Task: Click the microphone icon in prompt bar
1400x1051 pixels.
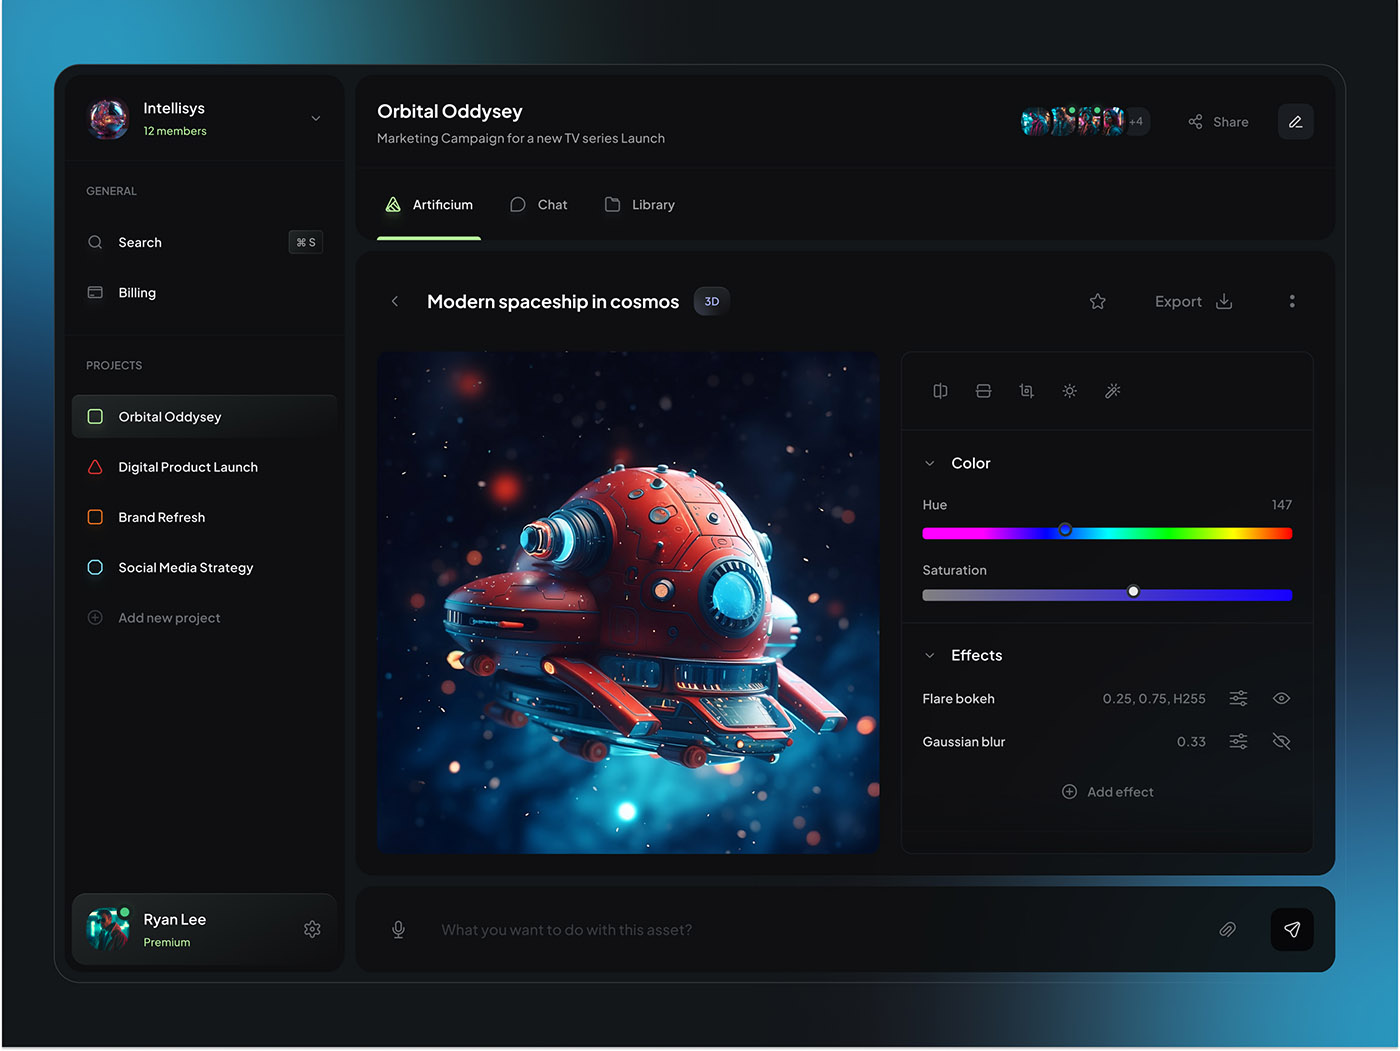Action: coord(398,930)
